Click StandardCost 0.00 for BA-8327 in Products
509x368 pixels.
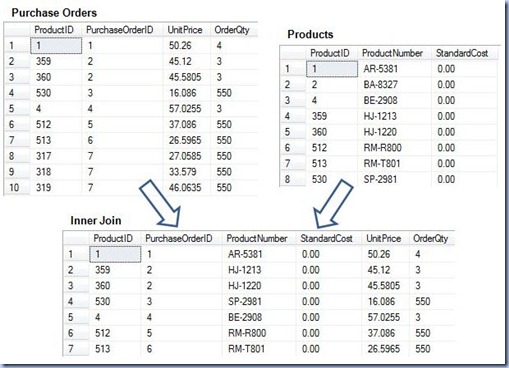(446, 85)
